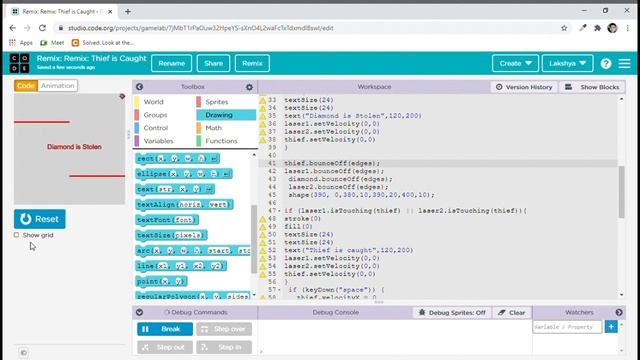Close the Thief is Caught browser tab

point(110,11)
